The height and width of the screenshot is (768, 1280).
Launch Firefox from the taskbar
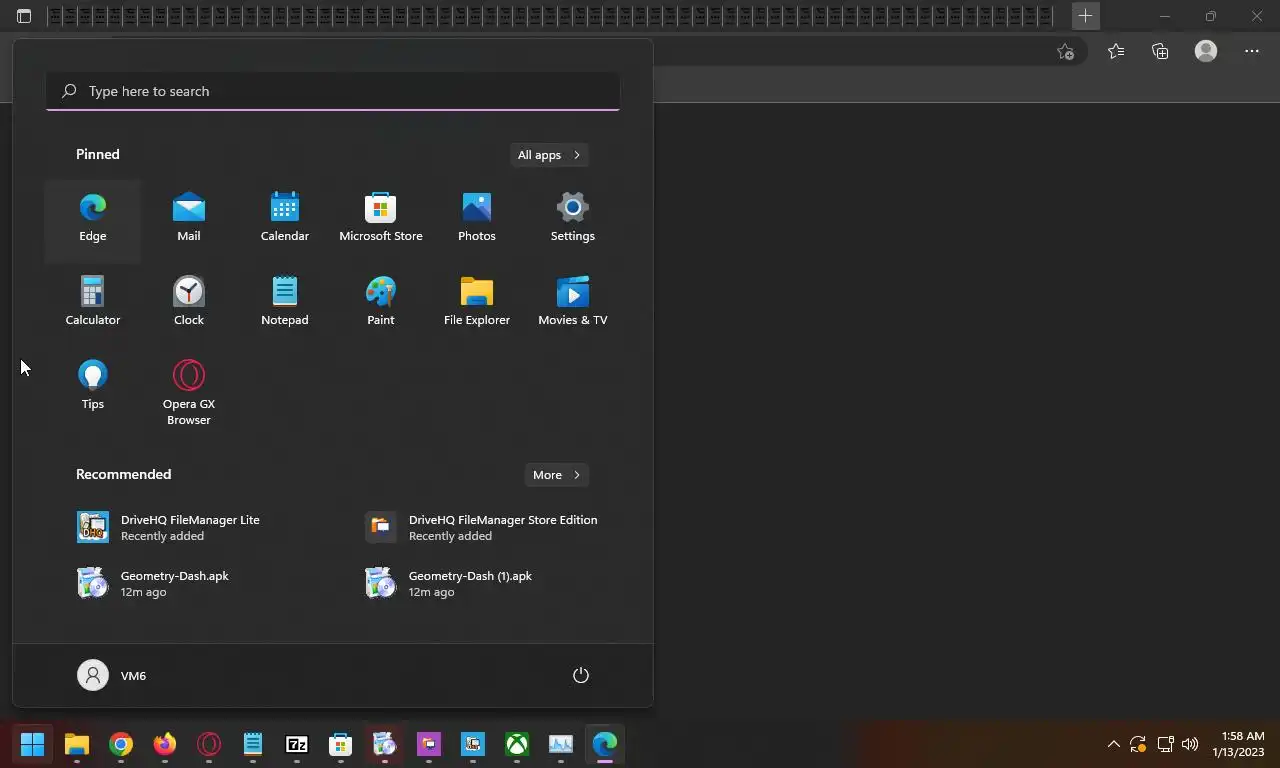coord(165,744)
